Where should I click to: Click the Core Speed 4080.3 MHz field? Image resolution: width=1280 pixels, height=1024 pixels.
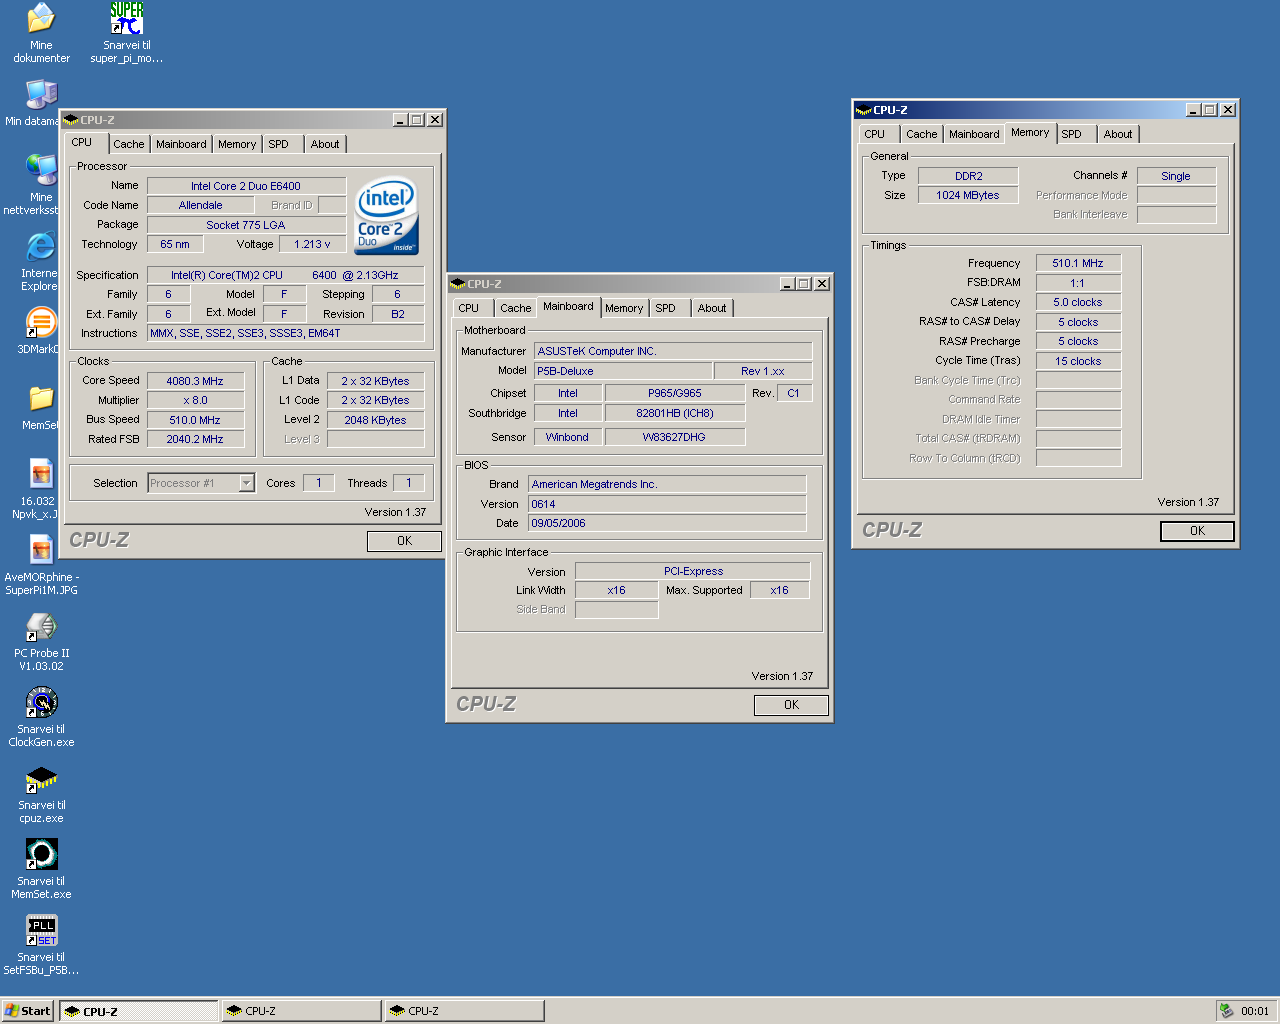tap(195, 381)
